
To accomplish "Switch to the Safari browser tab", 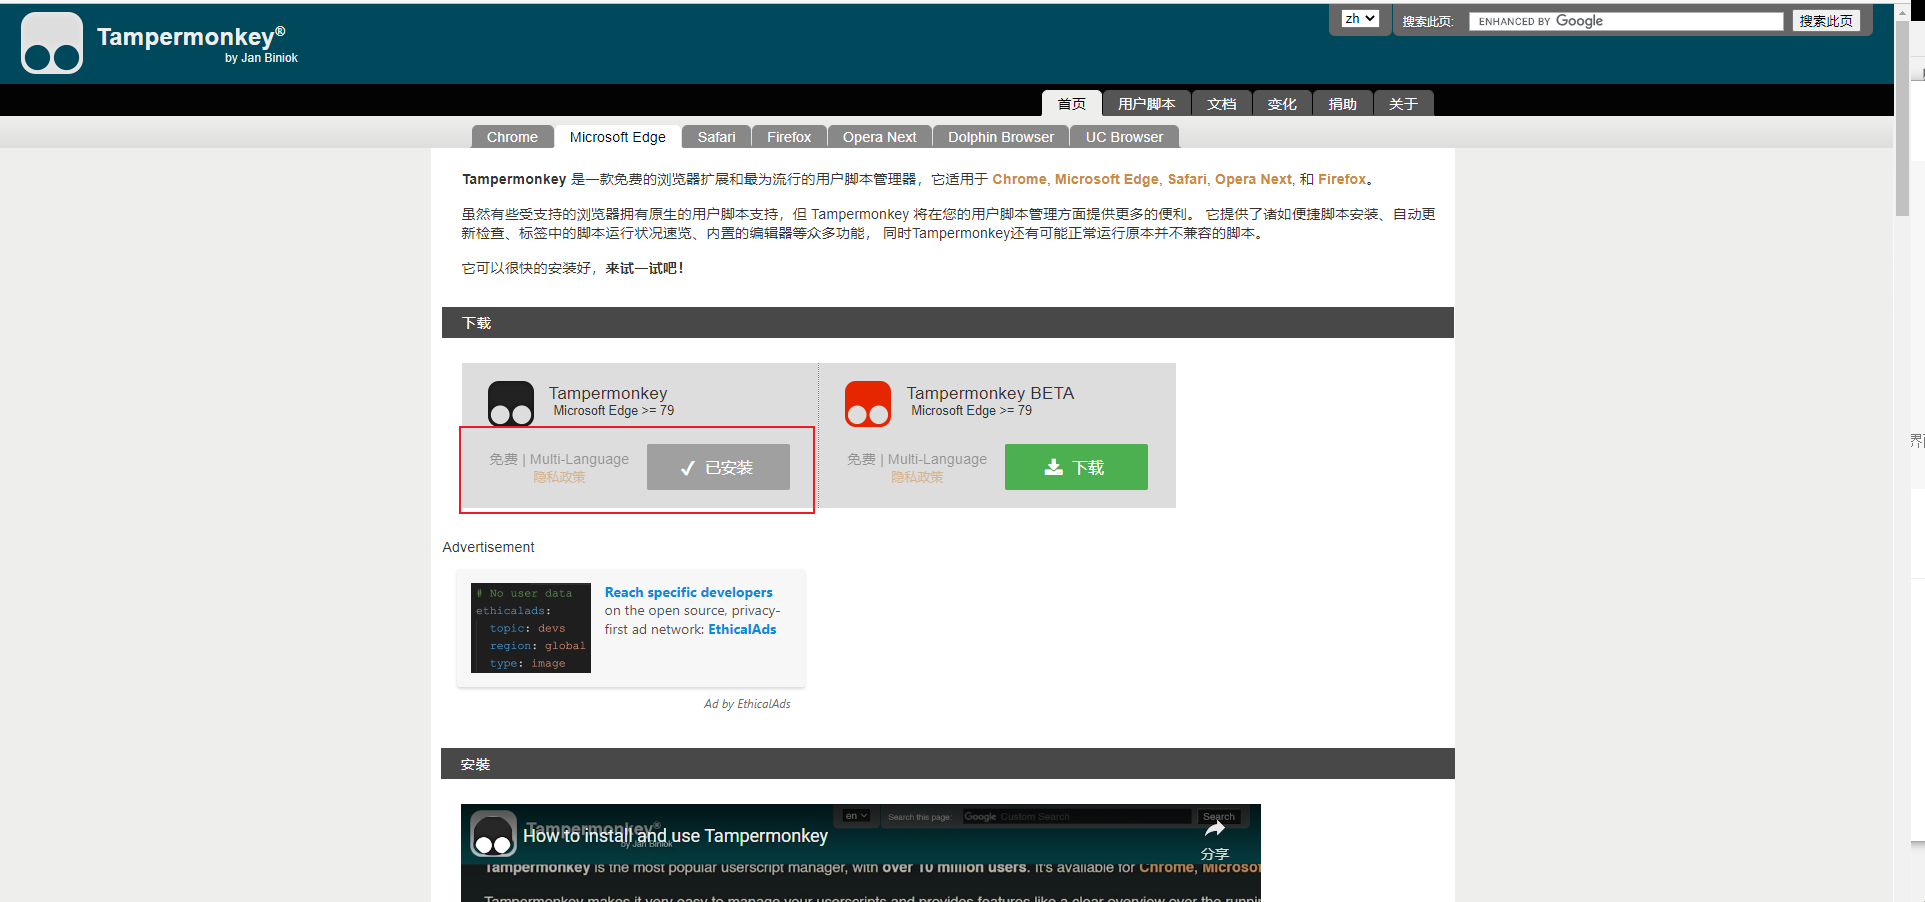I will click(x=716, y=137).
